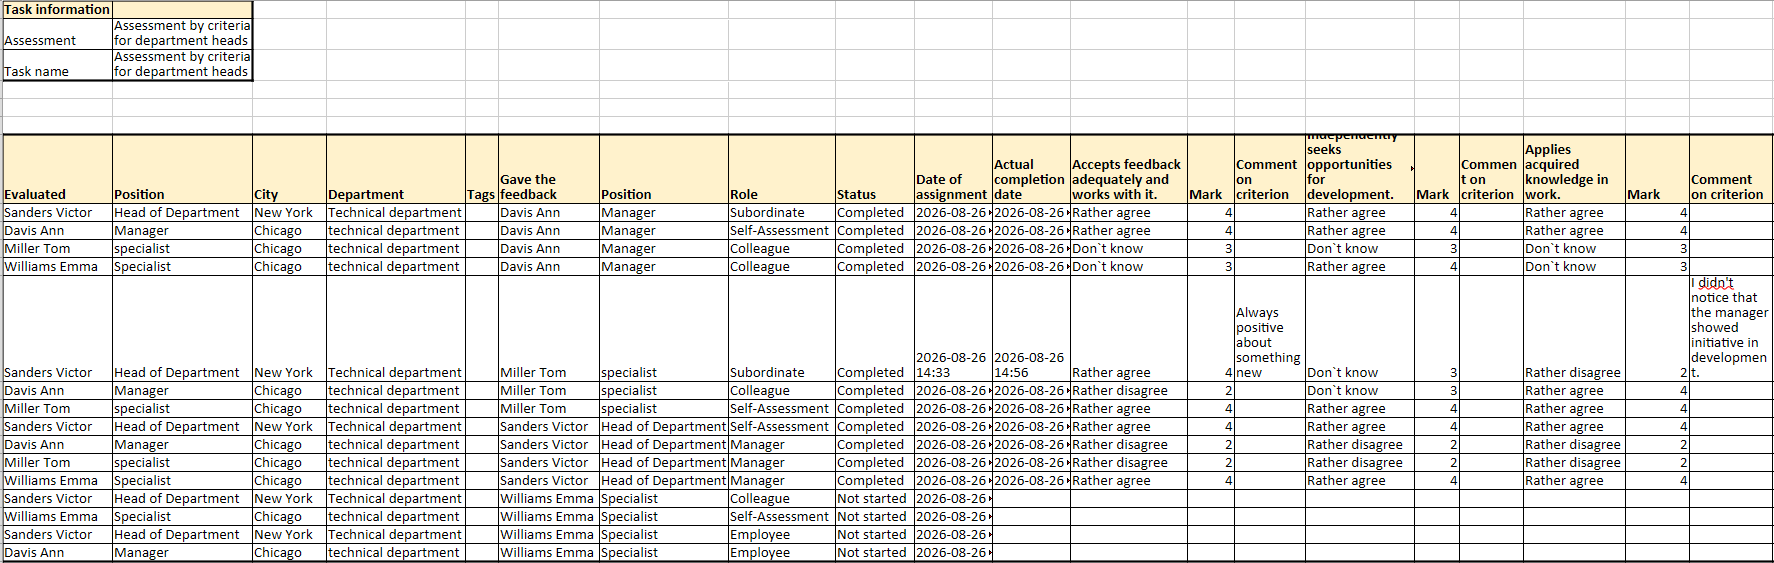1774x563 pixels.
Task: Select the 'Status' column header
Action: (x=875, y=170)
